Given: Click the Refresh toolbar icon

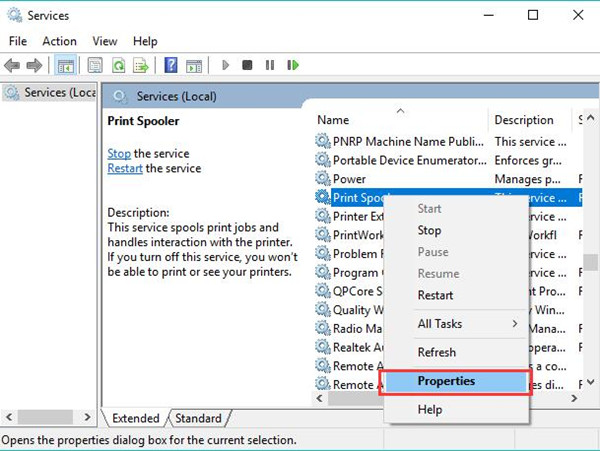Looking at the screenshot, I should (118, 65).
